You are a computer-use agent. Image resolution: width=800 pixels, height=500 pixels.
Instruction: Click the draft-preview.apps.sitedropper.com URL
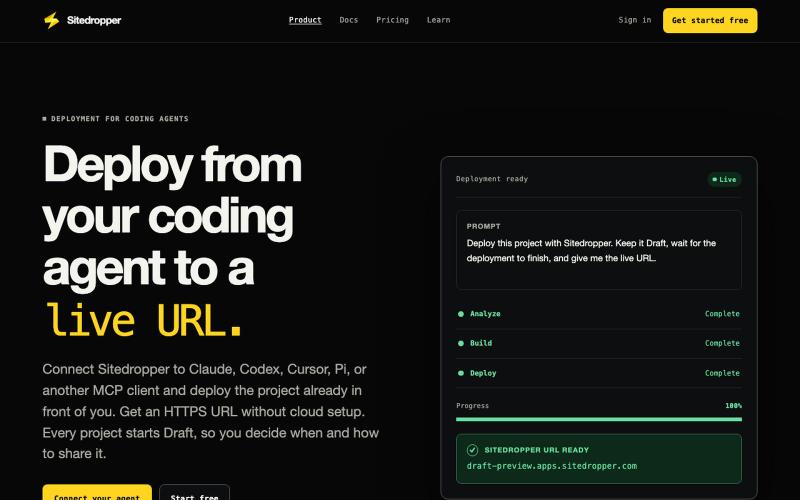tap(552, 466)
